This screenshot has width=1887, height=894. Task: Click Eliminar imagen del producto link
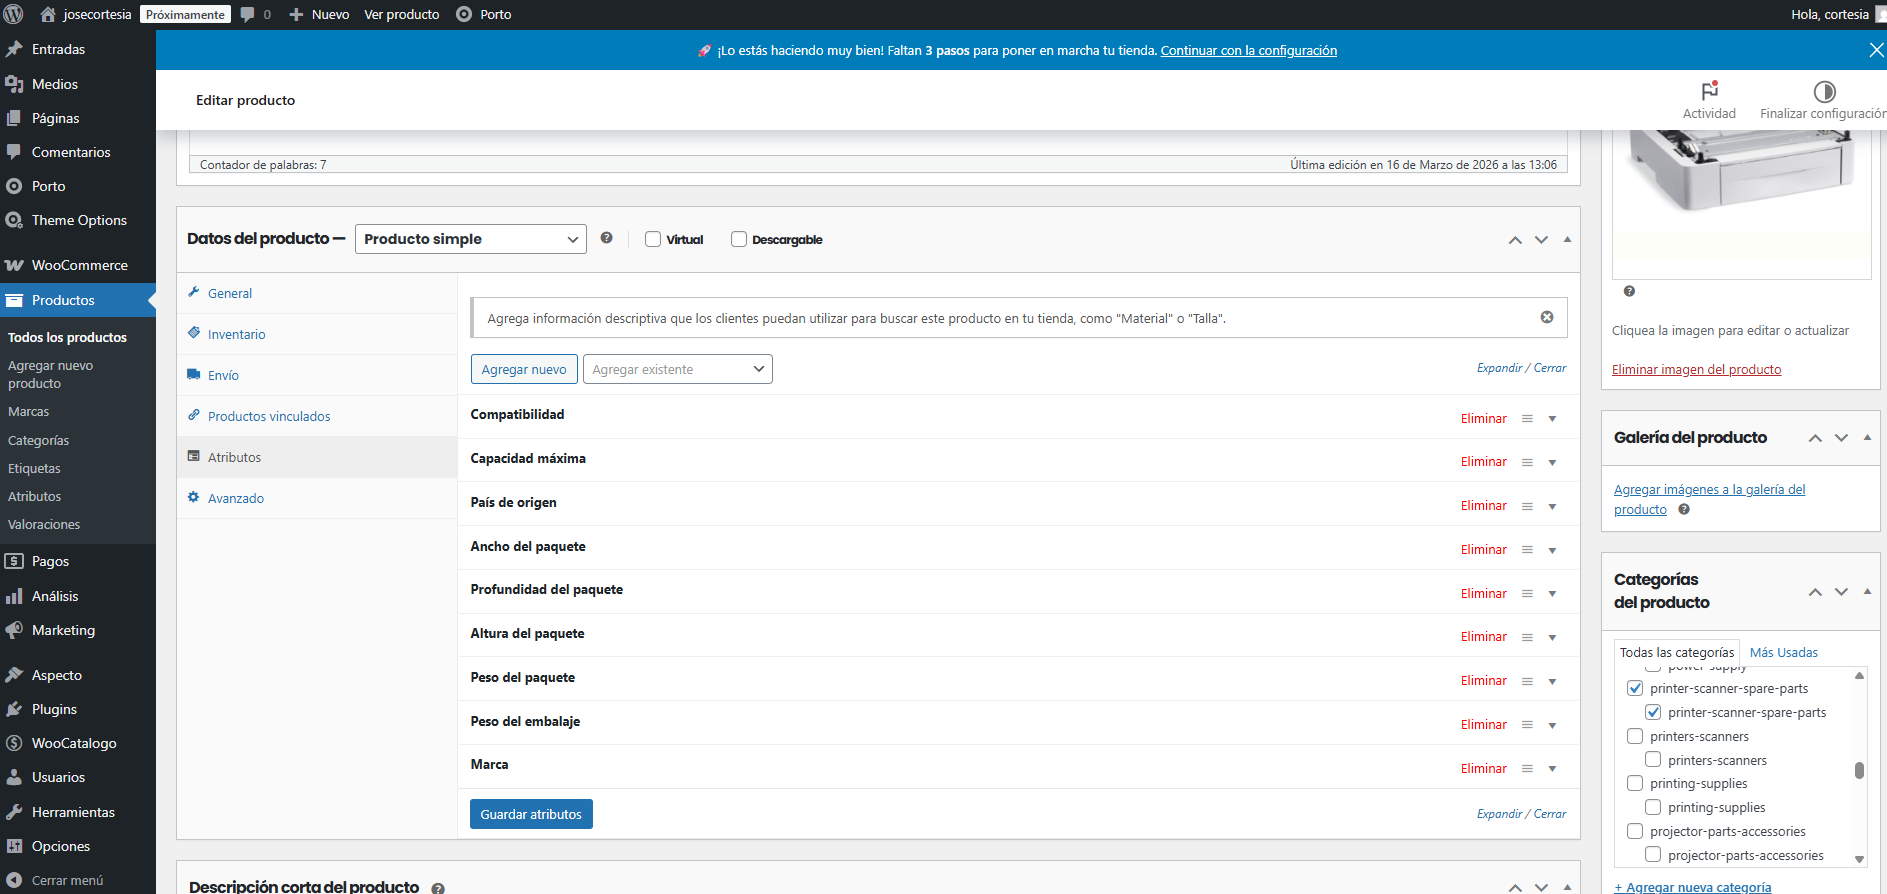(1696, 369)
